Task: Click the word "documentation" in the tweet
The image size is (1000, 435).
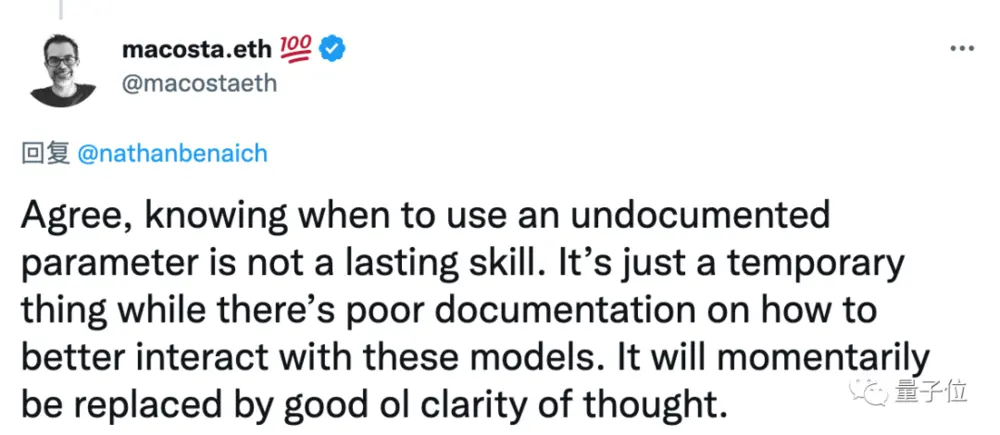Action: click(544, 311)
